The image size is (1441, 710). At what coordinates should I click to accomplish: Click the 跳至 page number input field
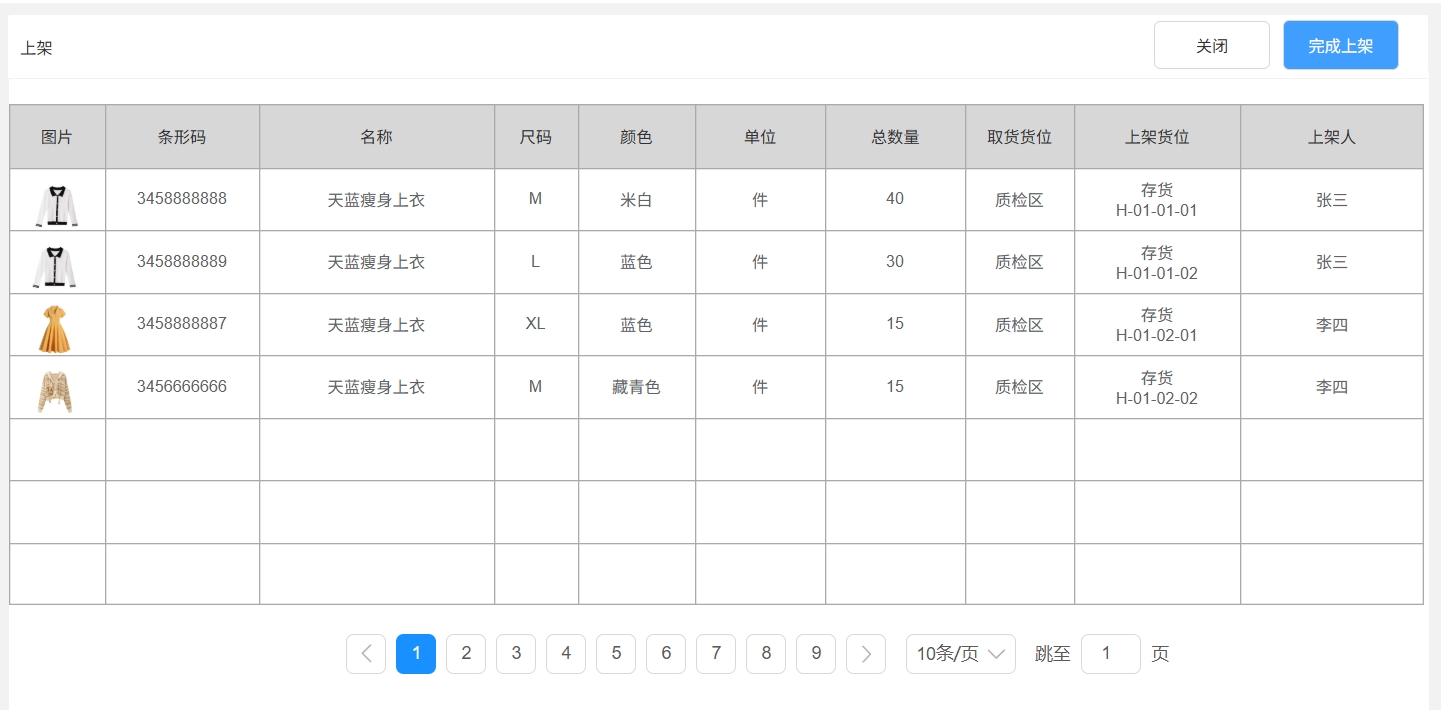click(1111, 654)
